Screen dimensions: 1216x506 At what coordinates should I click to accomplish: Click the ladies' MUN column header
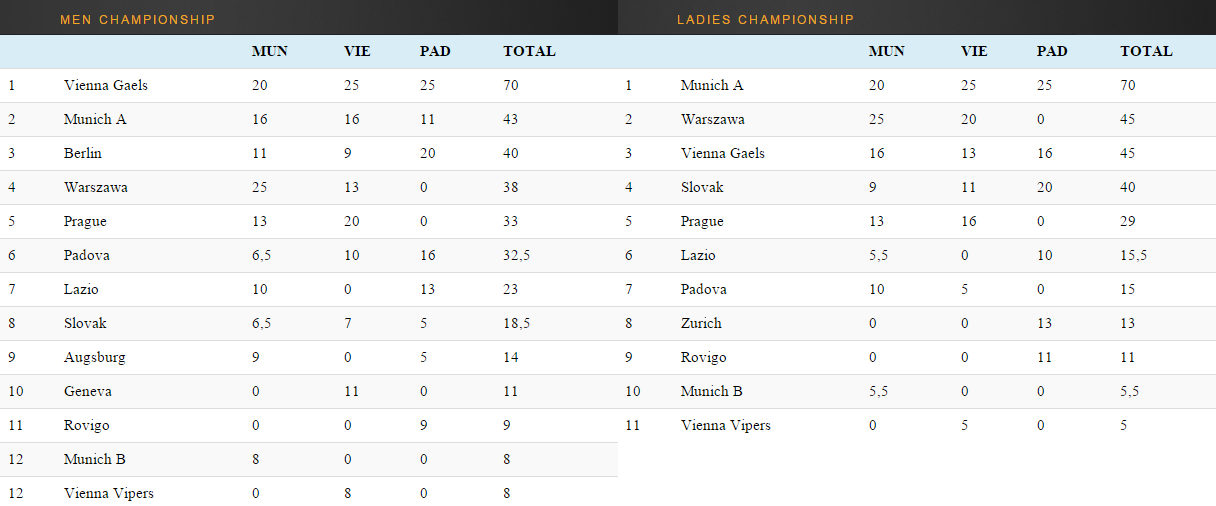[x=886, y=51]
